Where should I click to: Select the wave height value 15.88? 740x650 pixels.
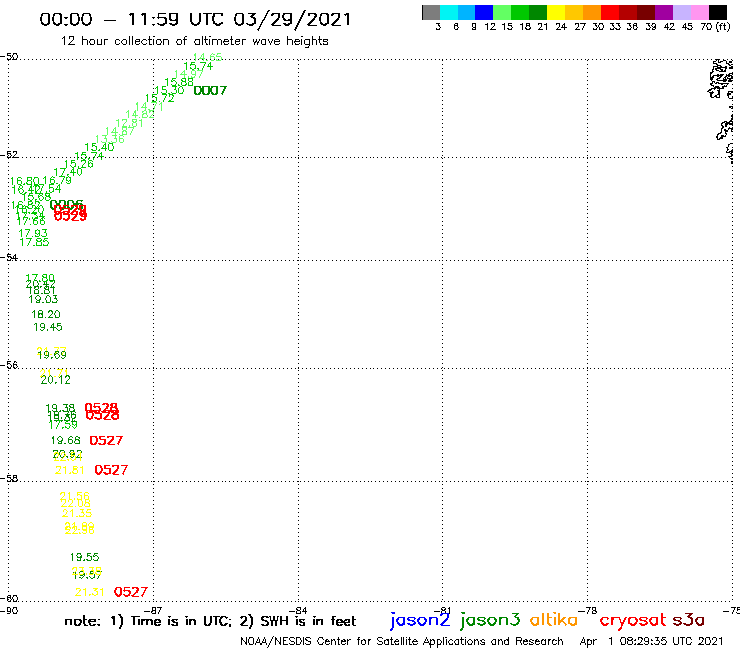(x=179, y=82)
